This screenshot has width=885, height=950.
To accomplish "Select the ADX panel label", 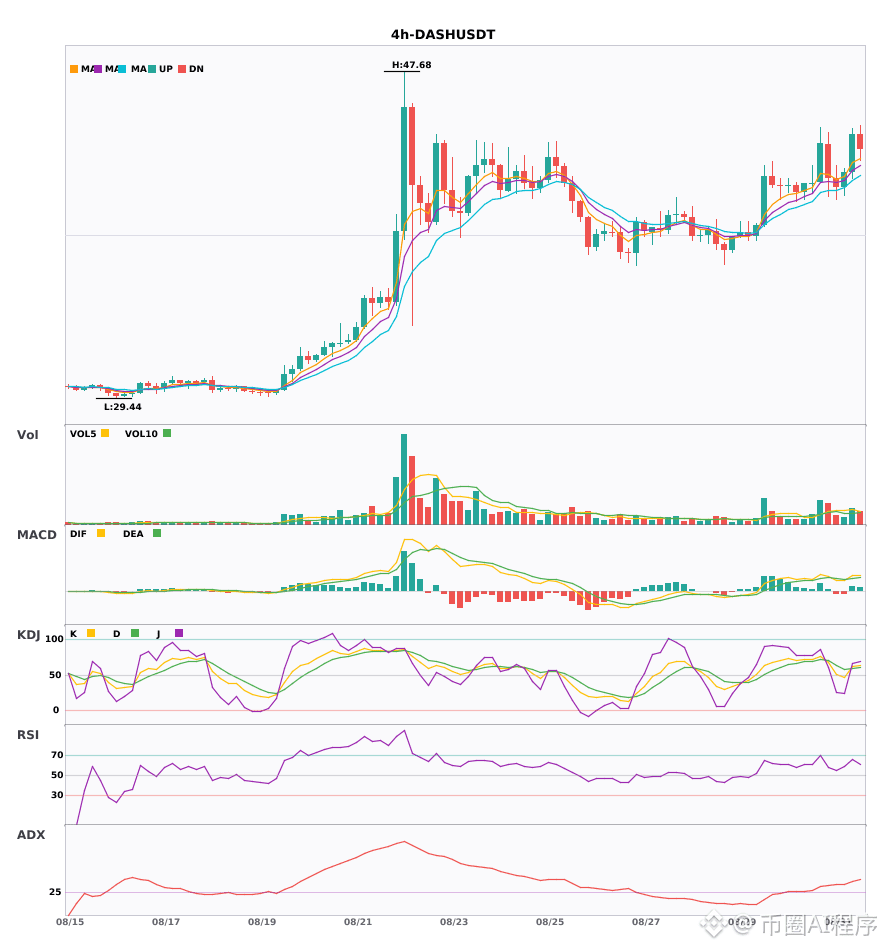I will [31, 835].
